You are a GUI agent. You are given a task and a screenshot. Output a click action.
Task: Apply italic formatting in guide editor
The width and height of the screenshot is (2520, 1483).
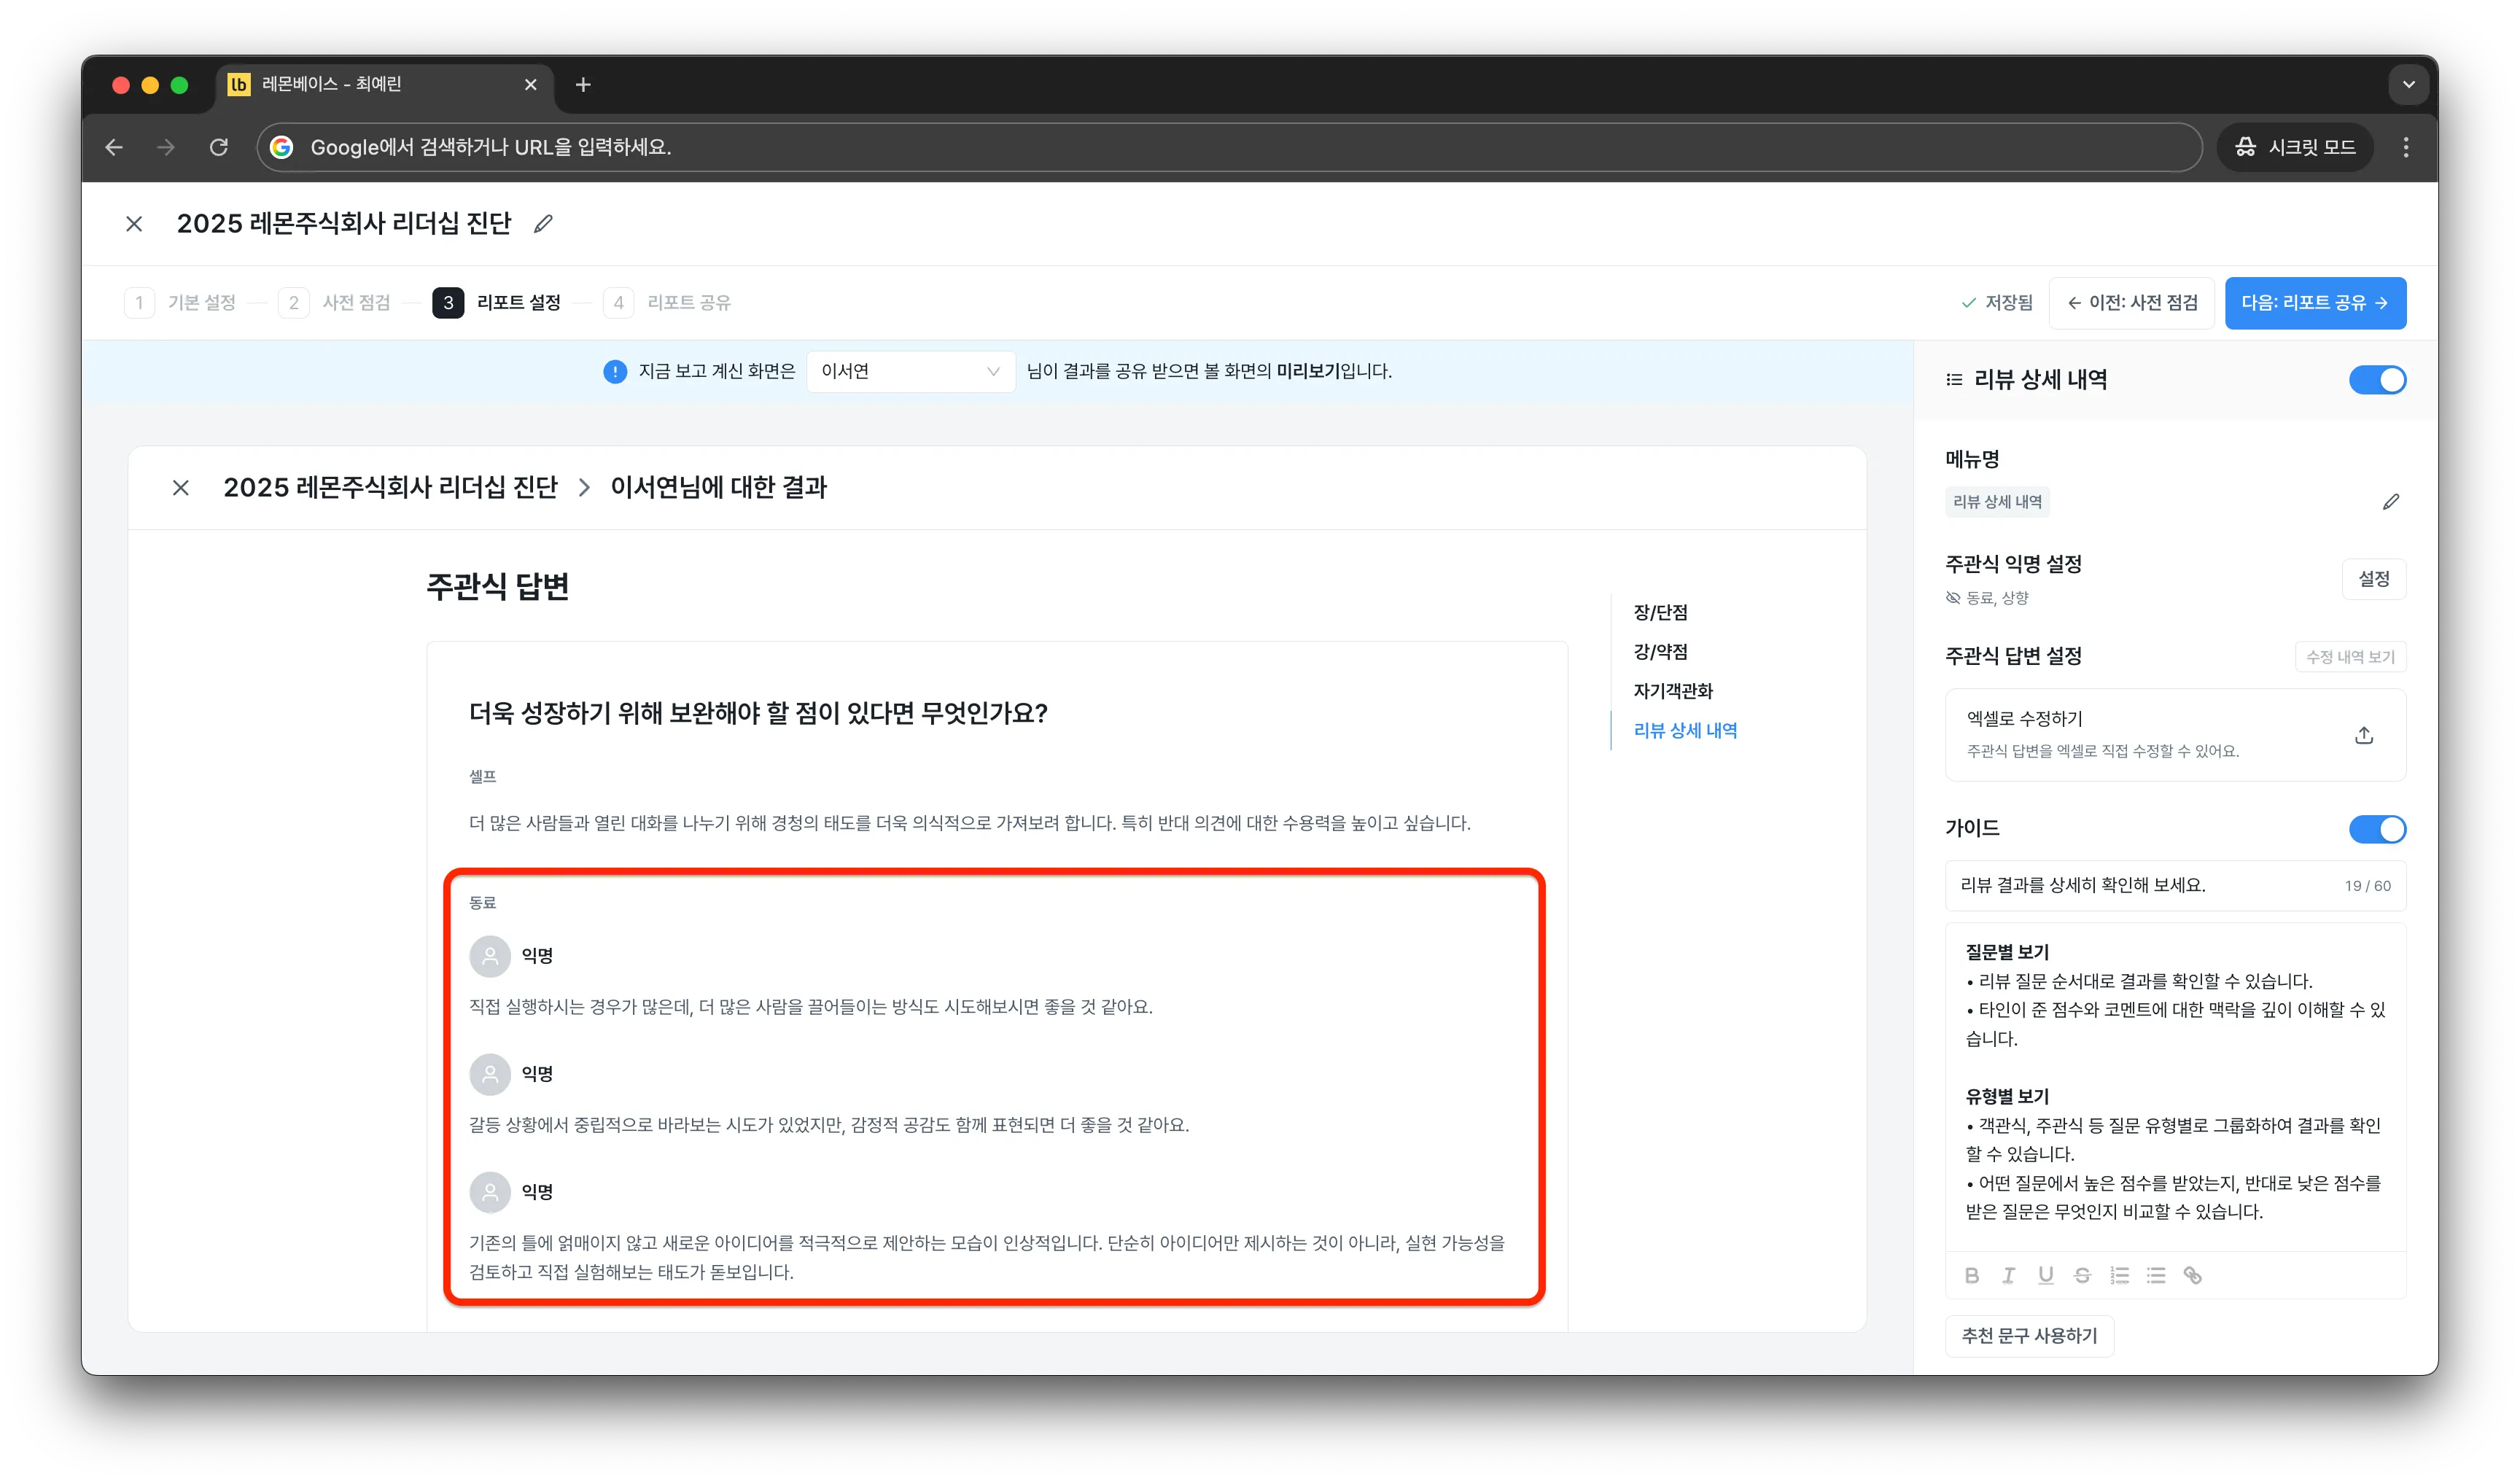(2008, 1275)
